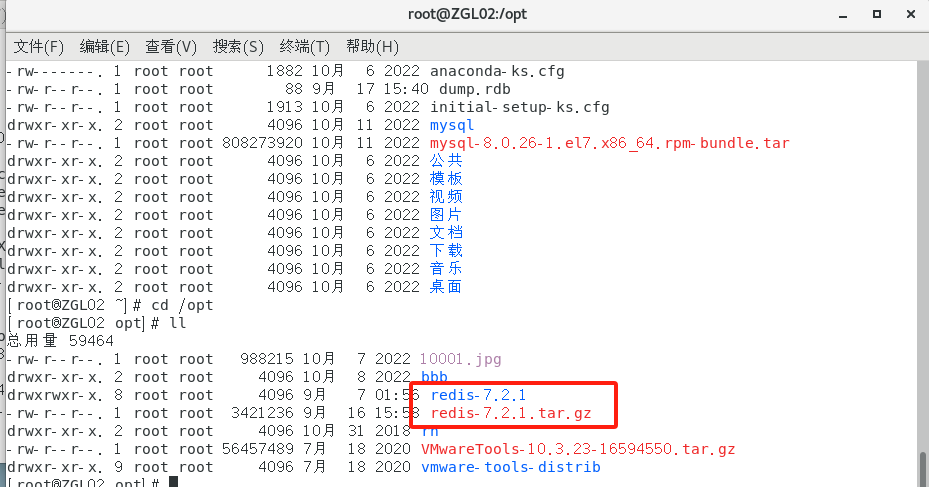
Task: Open the 编辑(E) menu
Action: click(x=105, y=47)
